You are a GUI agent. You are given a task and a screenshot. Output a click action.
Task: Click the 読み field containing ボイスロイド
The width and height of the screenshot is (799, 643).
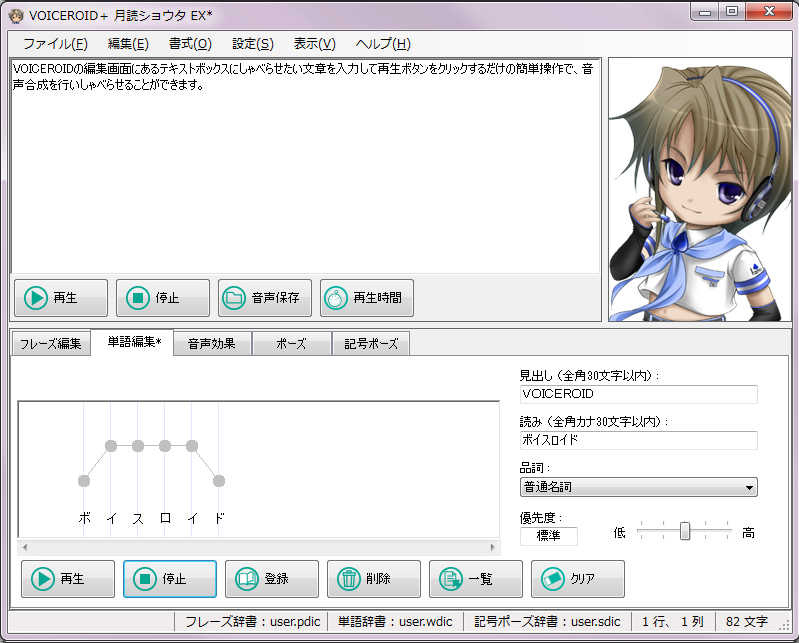[638, 440]
